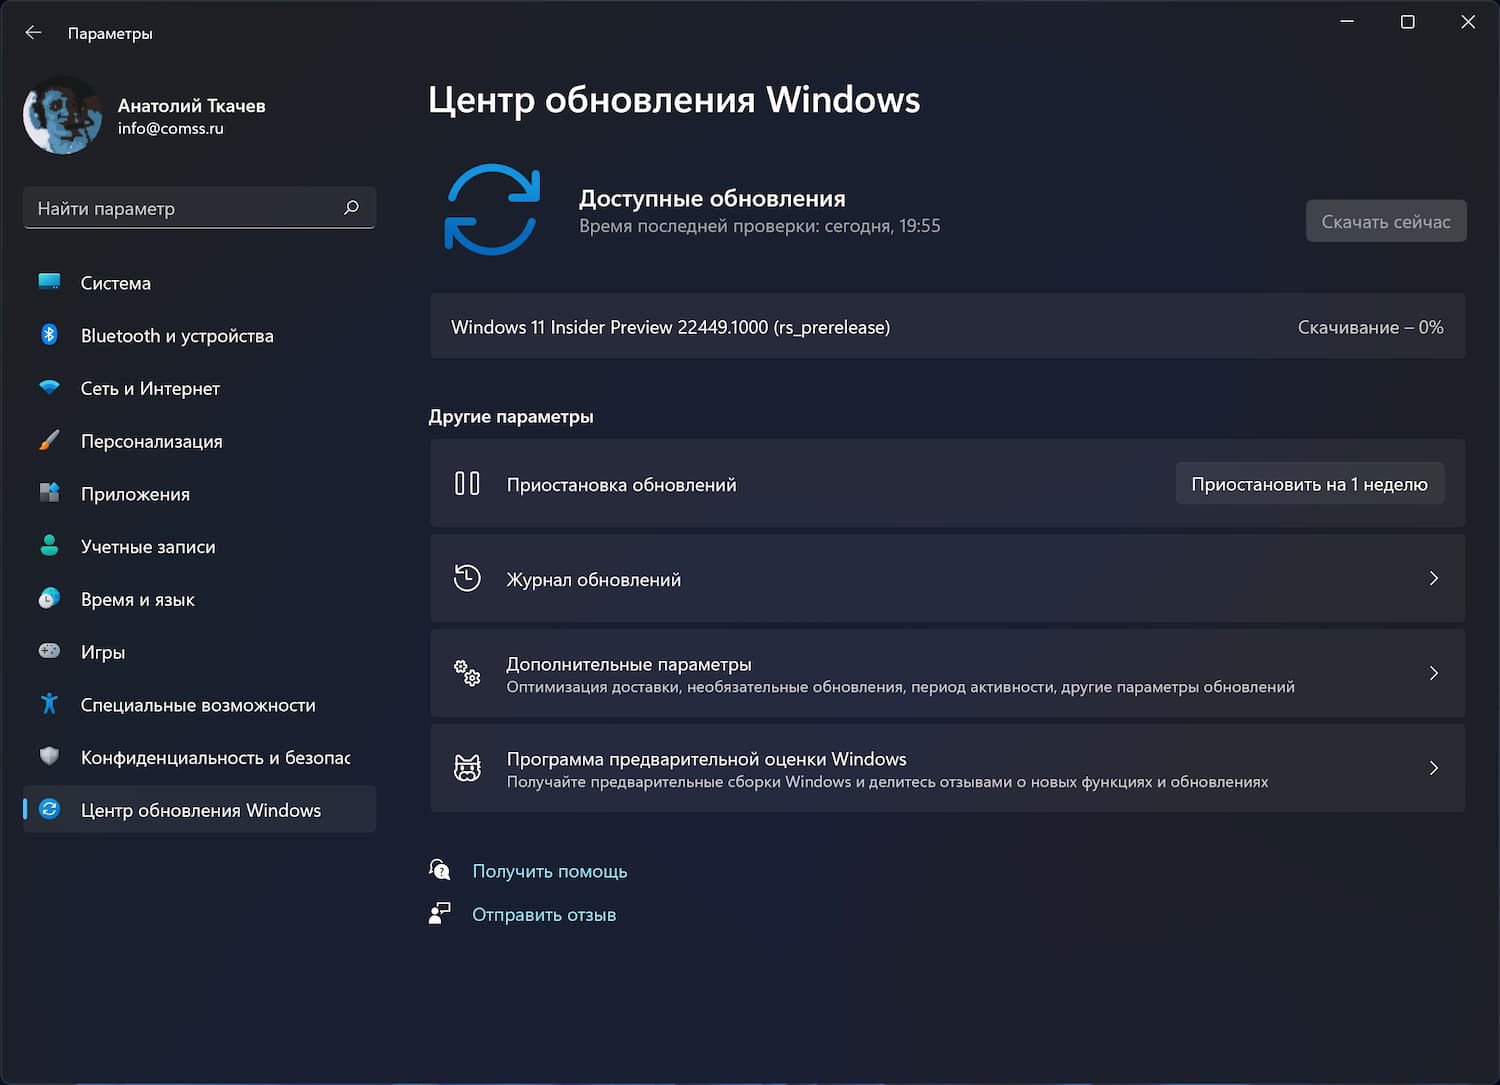1500x1085 pixels.
Task: Select the Система sidebar icon
Action: click(x=49, y=282)
